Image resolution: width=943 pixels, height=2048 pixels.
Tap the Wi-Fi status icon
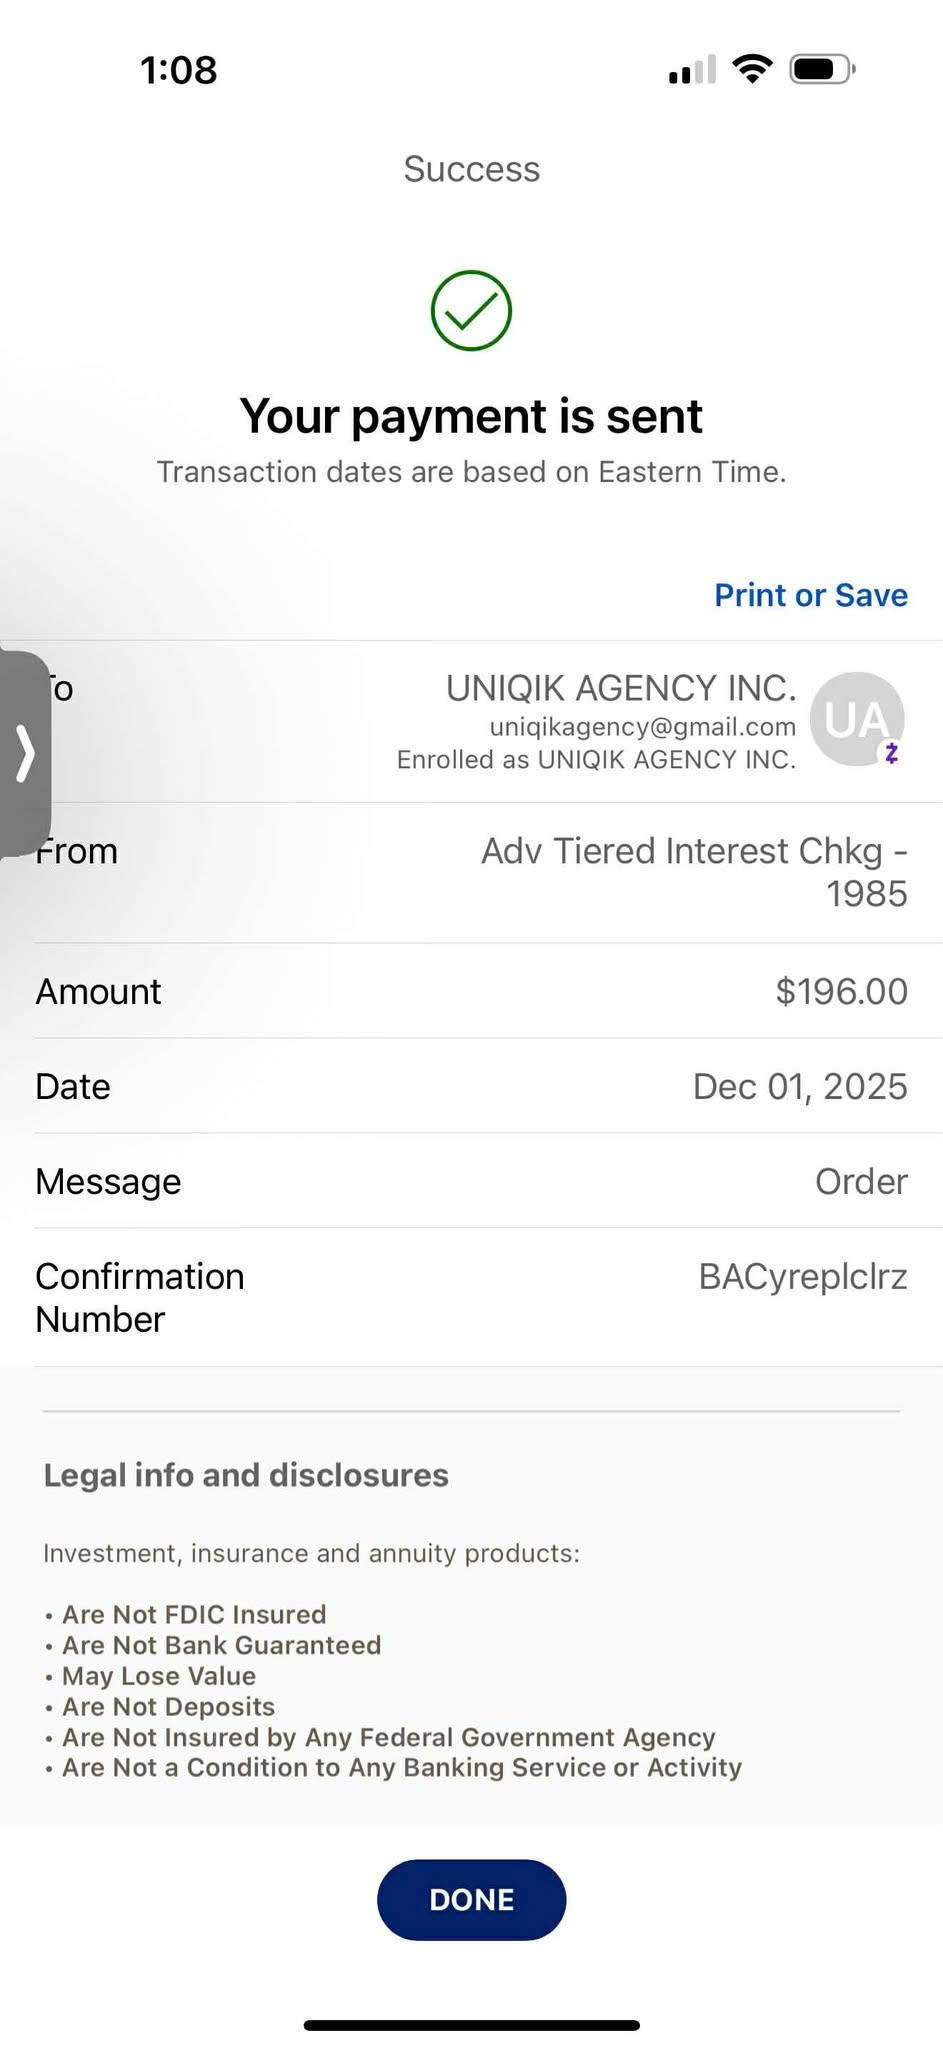point(751,69)
